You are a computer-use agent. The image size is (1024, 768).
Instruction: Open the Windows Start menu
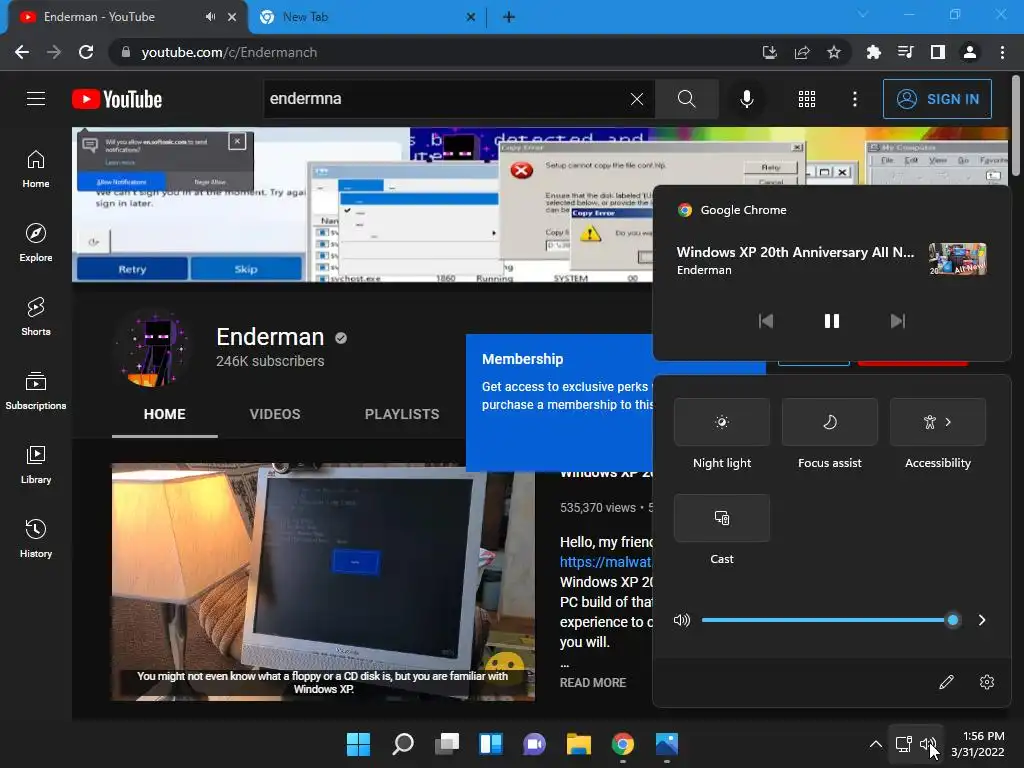click(x=358, y=744)
